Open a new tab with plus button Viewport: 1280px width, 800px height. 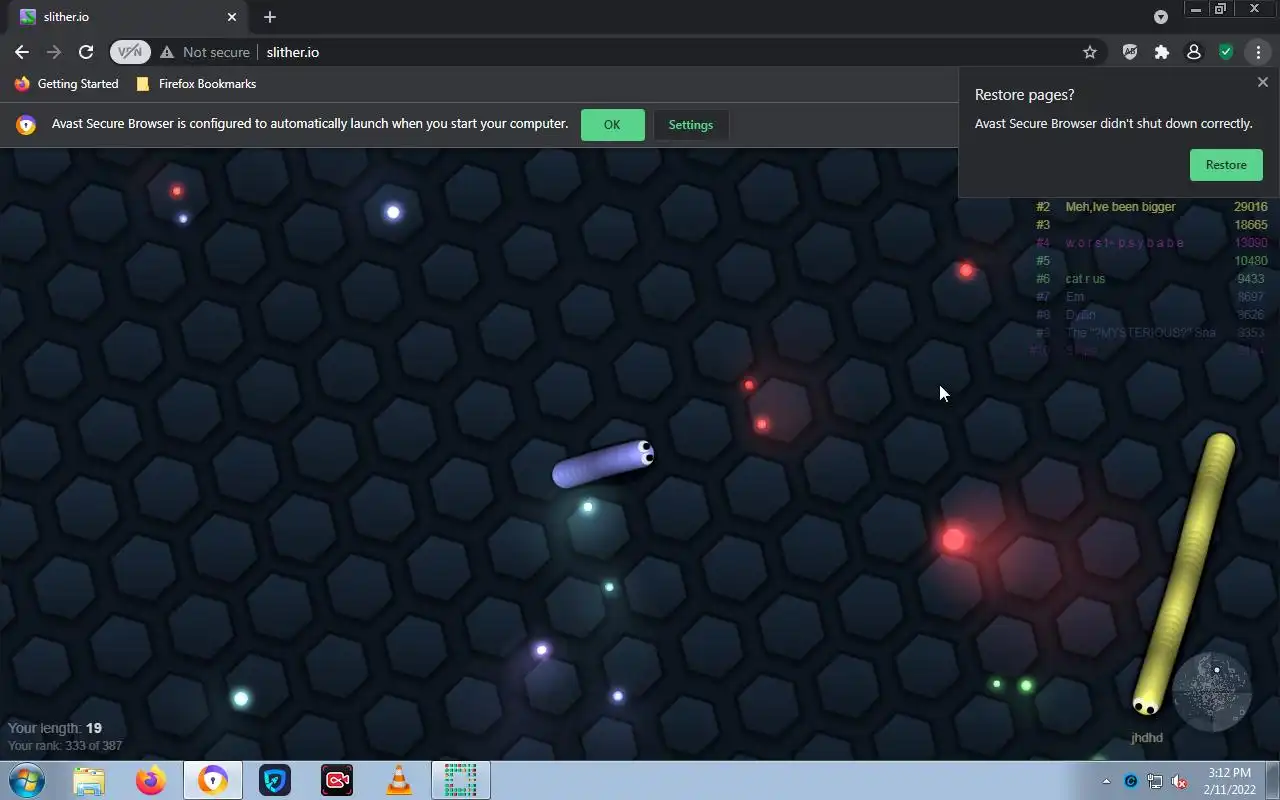270,17
